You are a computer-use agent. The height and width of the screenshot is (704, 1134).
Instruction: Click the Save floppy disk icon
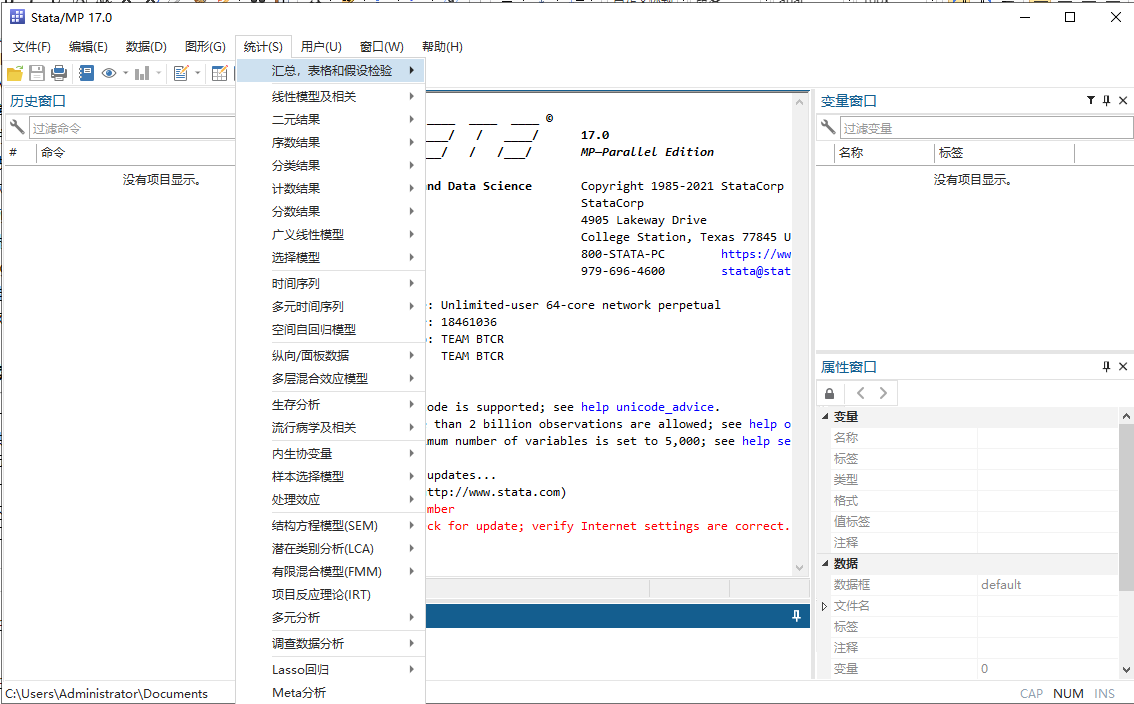(37, 73)
